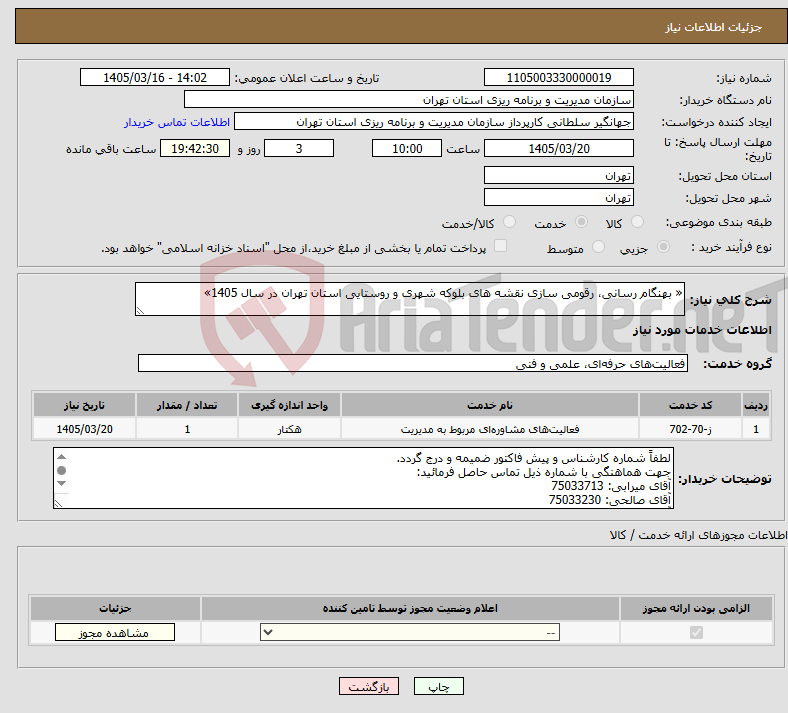Click the remaining days field showing 3
This screenshot has width=788, height=713.
coord(299,148)
